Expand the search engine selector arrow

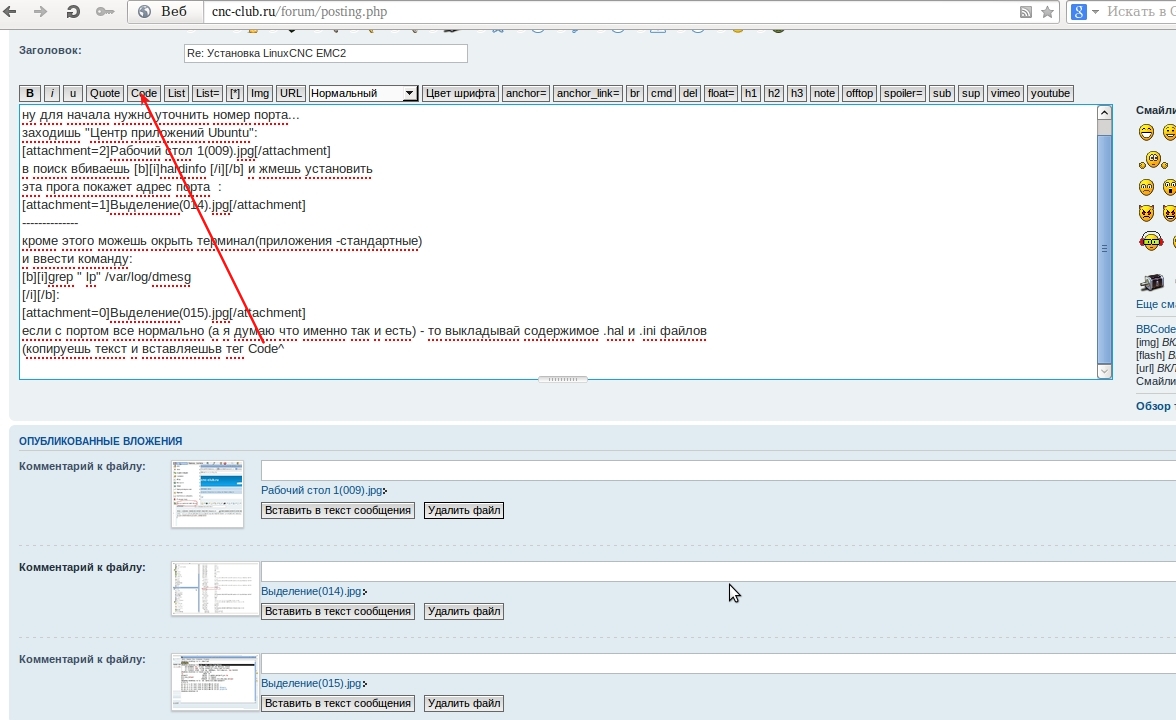click(x=1095, y=12)
